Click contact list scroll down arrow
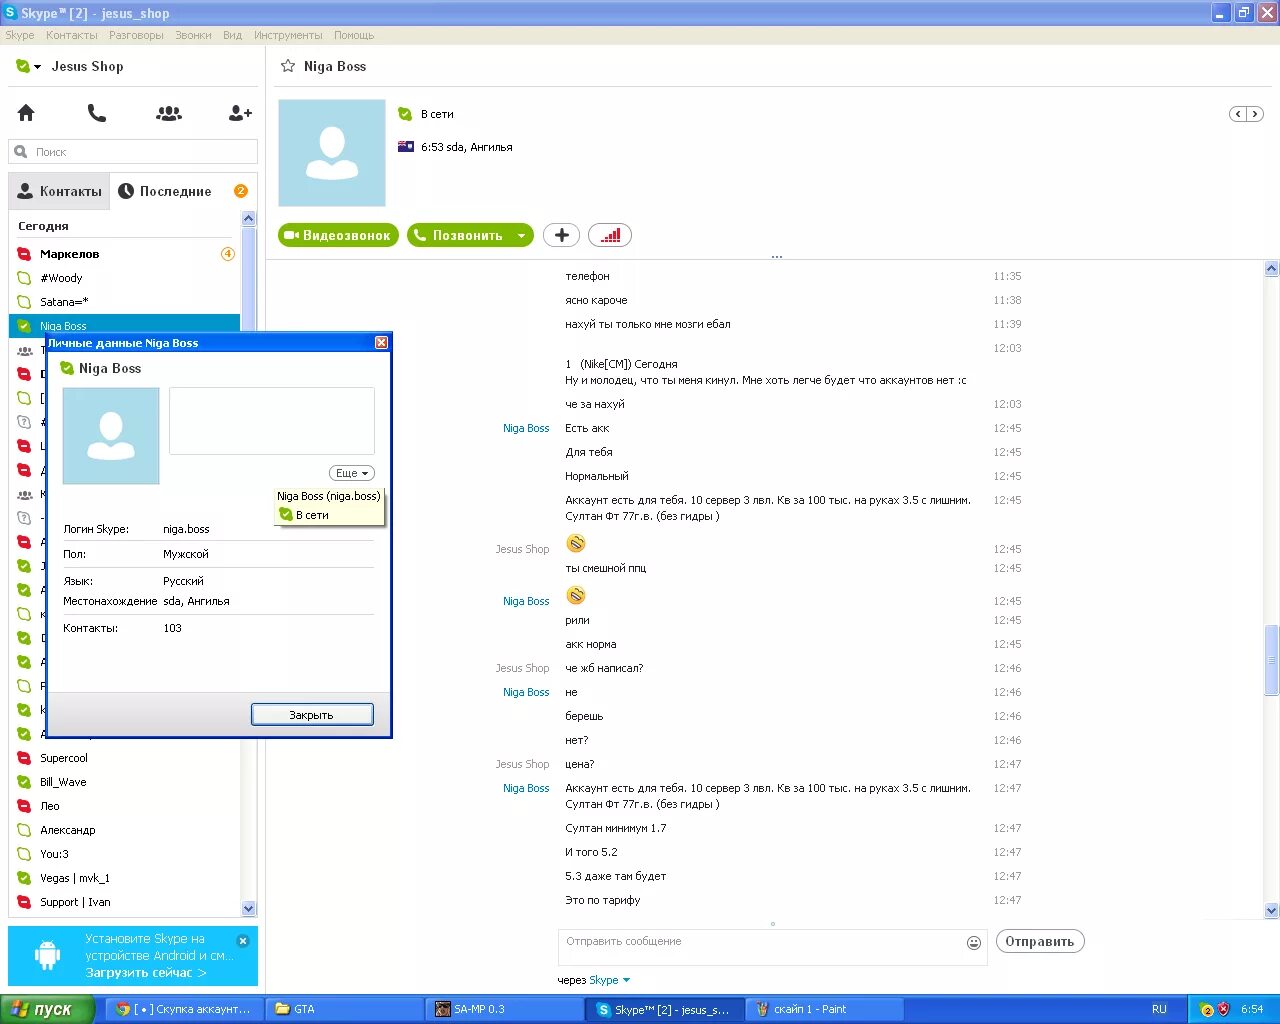 click(249, 908)
